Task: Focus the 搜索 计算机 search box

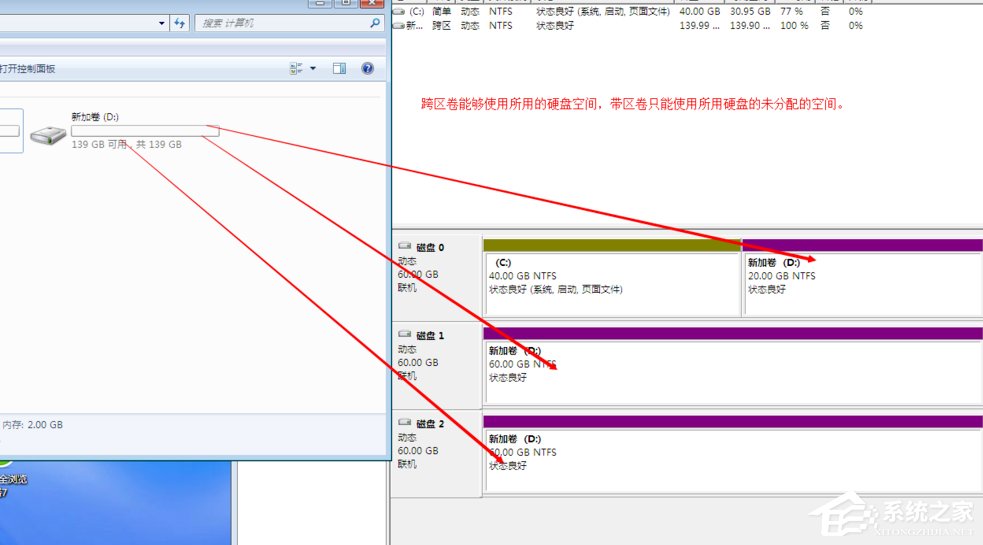Action: pos(288,23)
